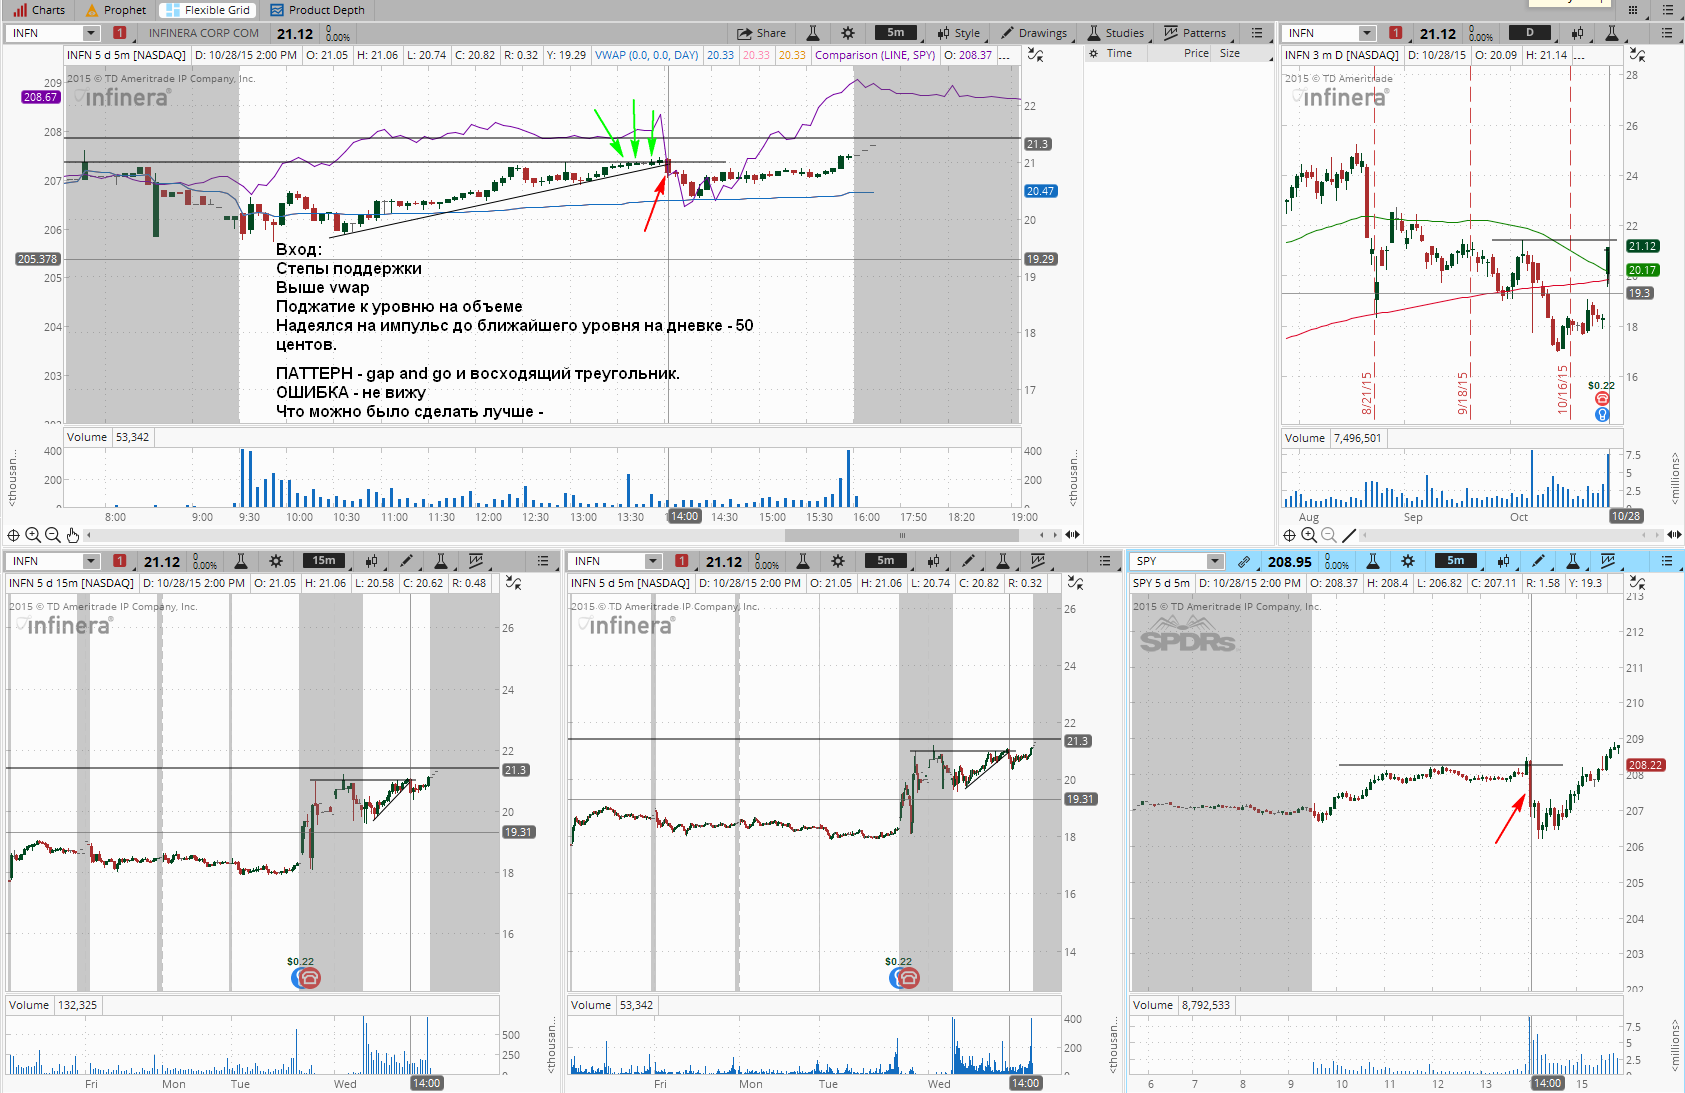Open red link selector 1 in top-left chart
Viewport: 1685px width, 1093px height.
(x=120, y=33)
